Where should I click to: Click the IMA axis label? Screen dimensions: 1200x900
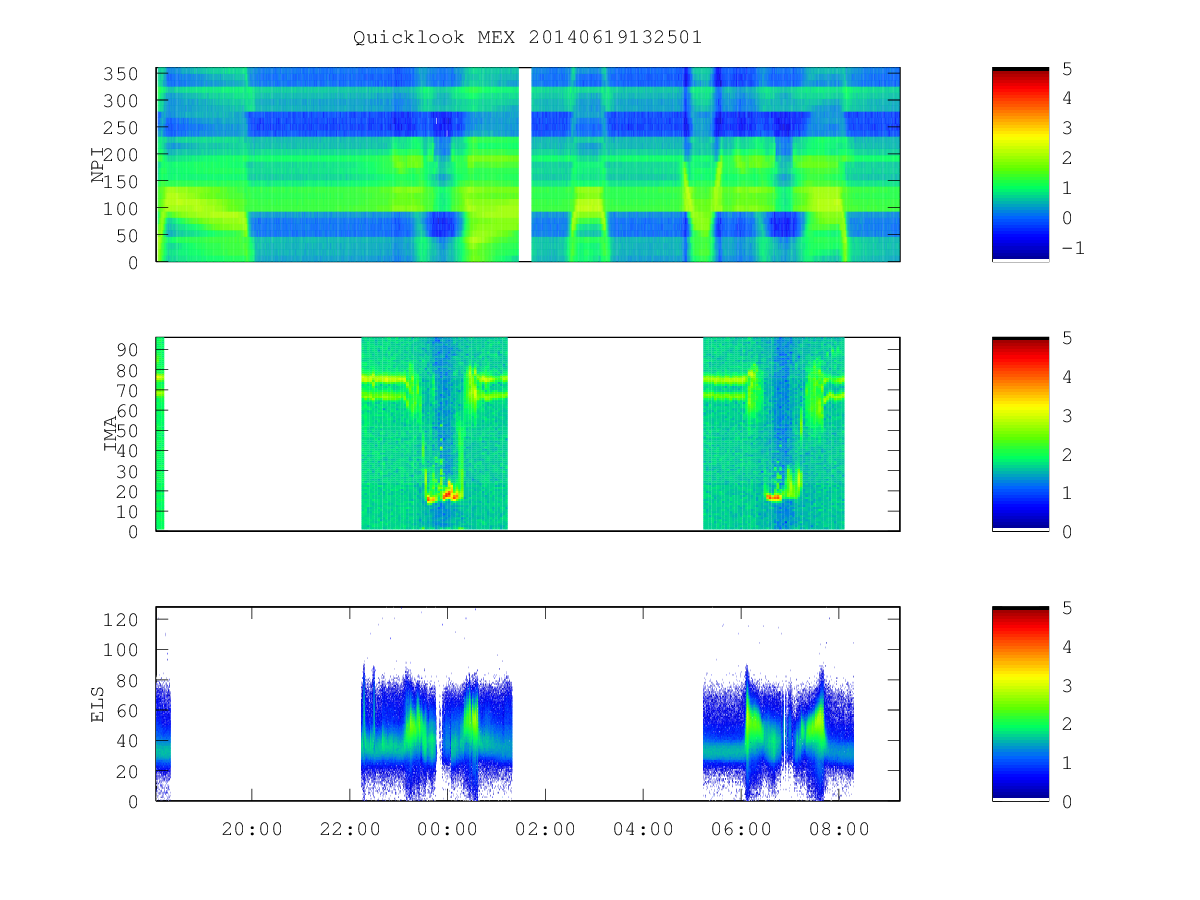(112, 434)
